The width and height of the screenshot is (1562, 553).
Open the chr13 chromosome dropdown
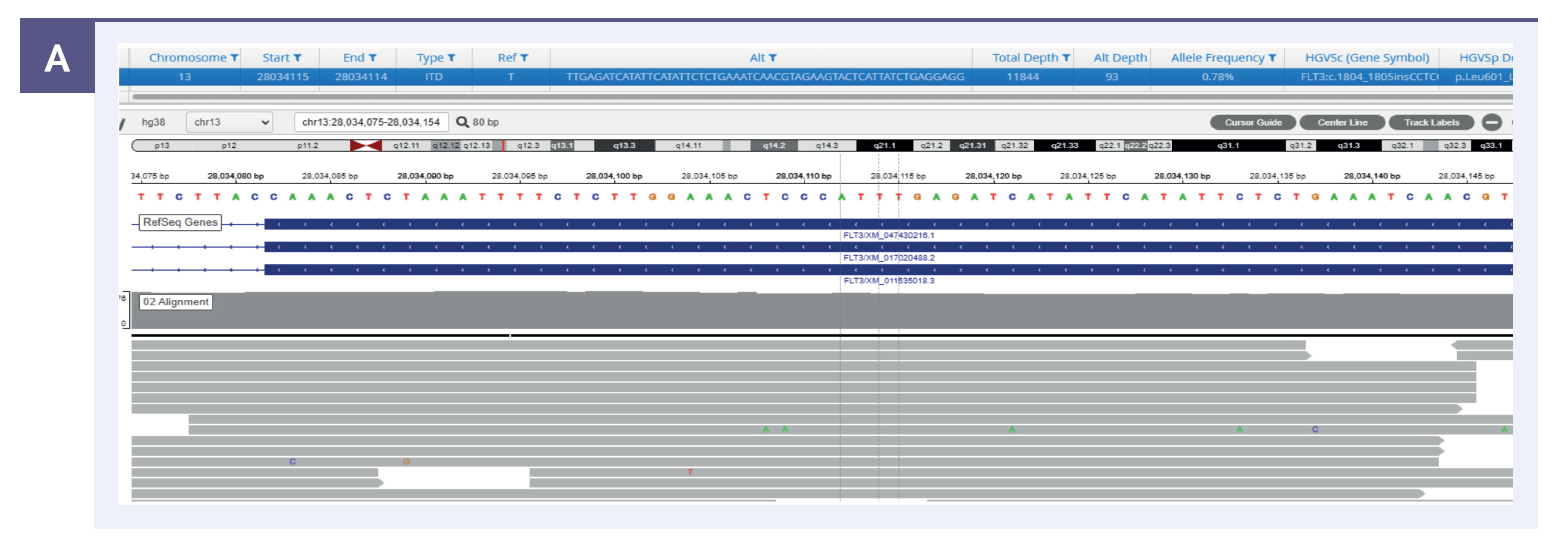[231, 122]
